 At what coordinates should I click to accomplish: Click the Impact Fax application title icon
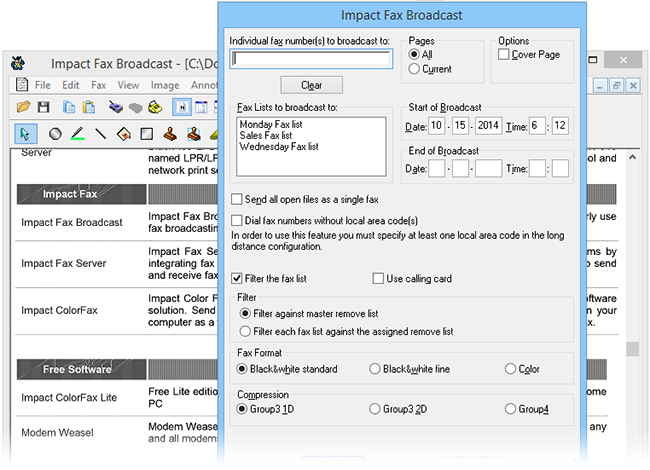(x=18, y=63)
